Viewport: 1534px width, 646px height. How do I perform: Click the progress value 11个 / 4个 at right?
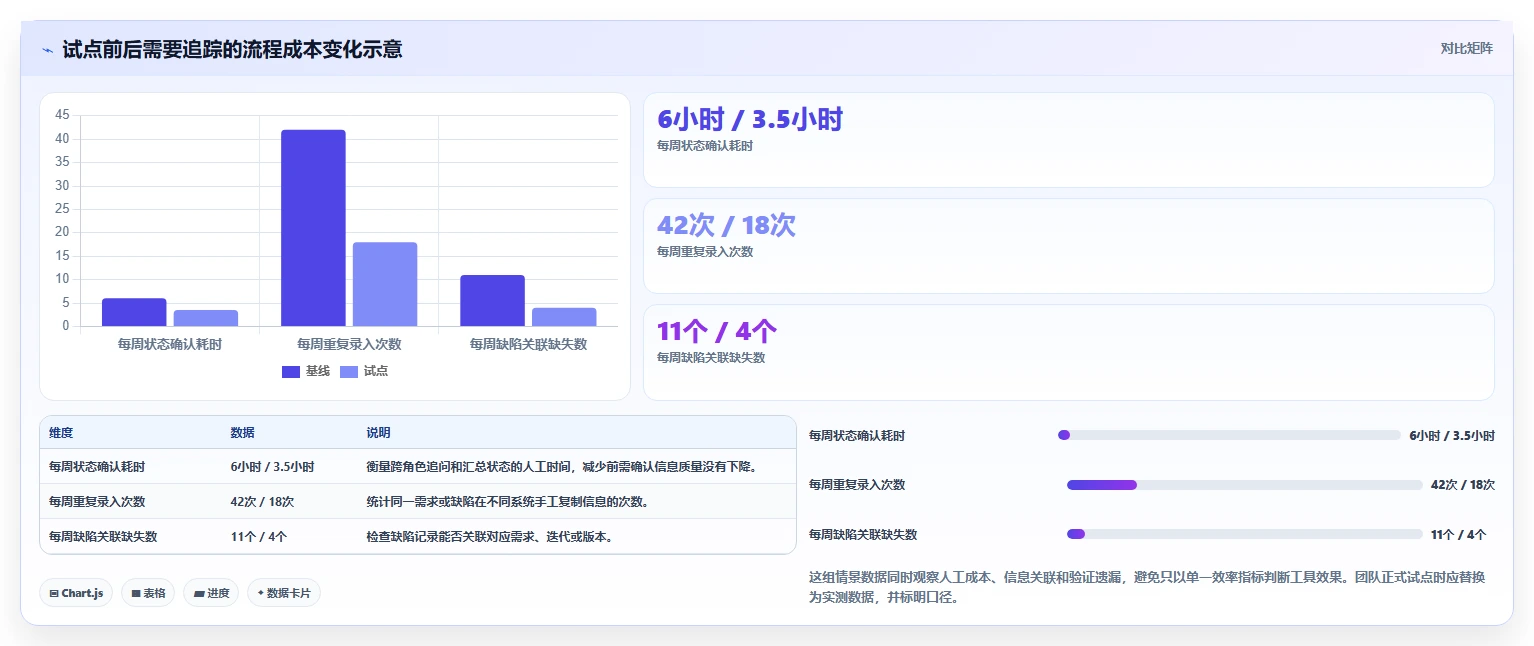[x=1458, y=535]
